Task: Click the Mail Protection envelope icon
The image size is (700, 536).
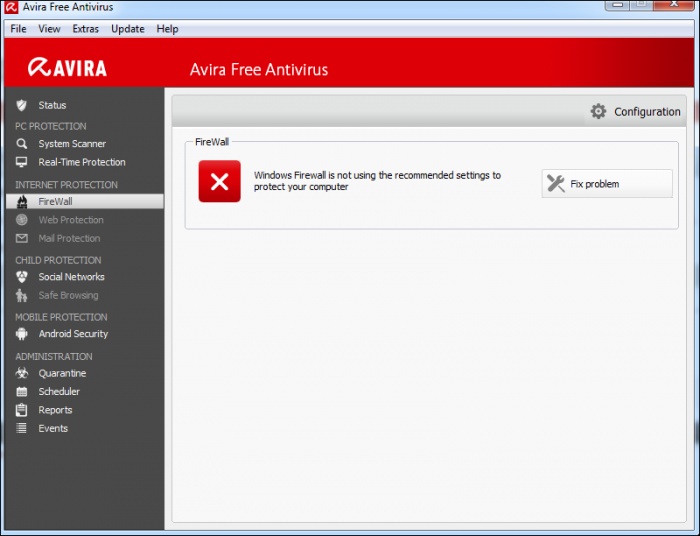Action: click(21, 238)
